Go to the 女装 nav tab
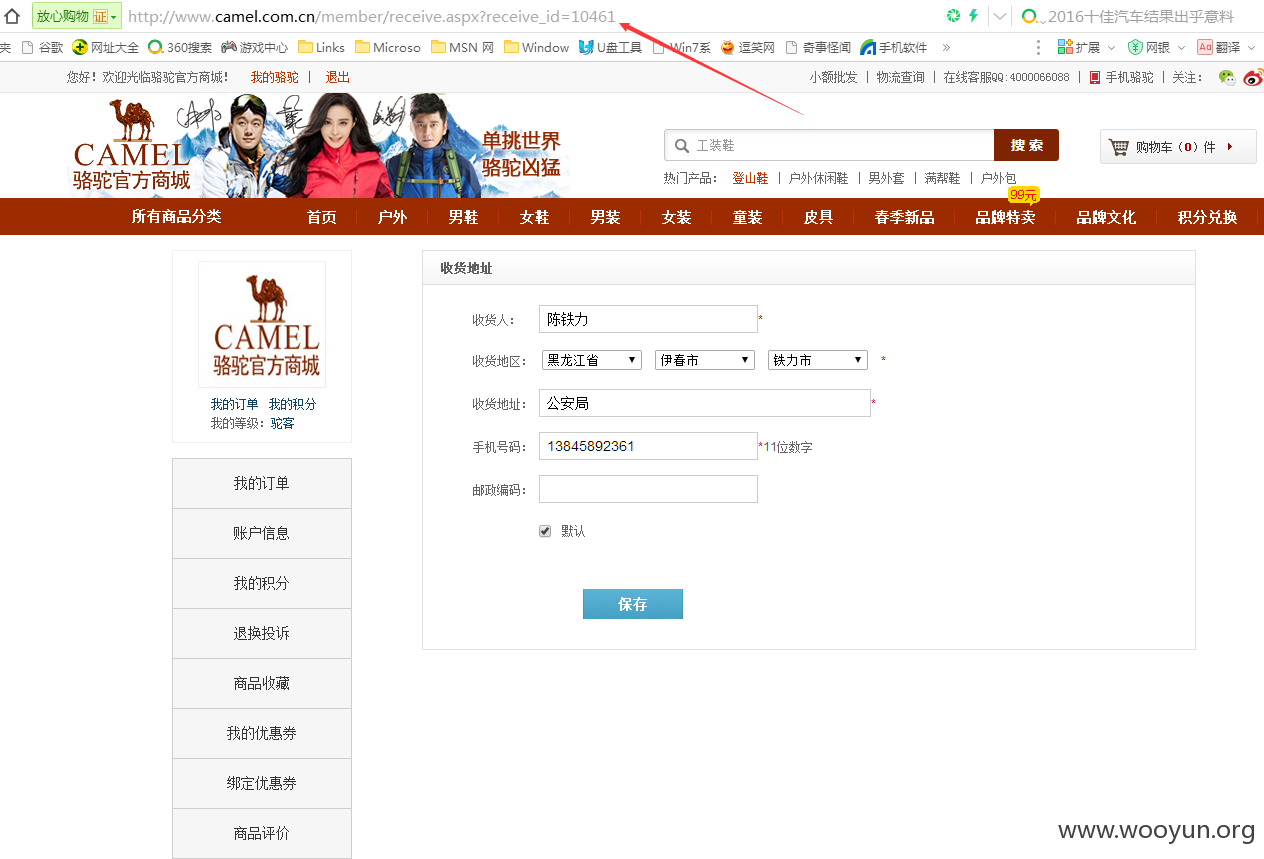 point(676,217)
